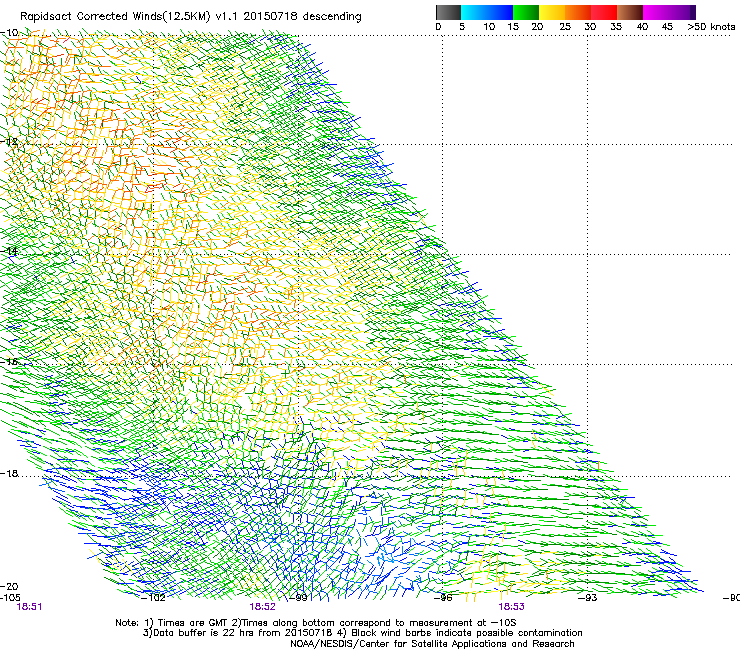Image resolution: width=740 pixels, height=650 pixels.
Task: Click the brown 35-40 knots legend segment
Action: (x=630, y=12)
